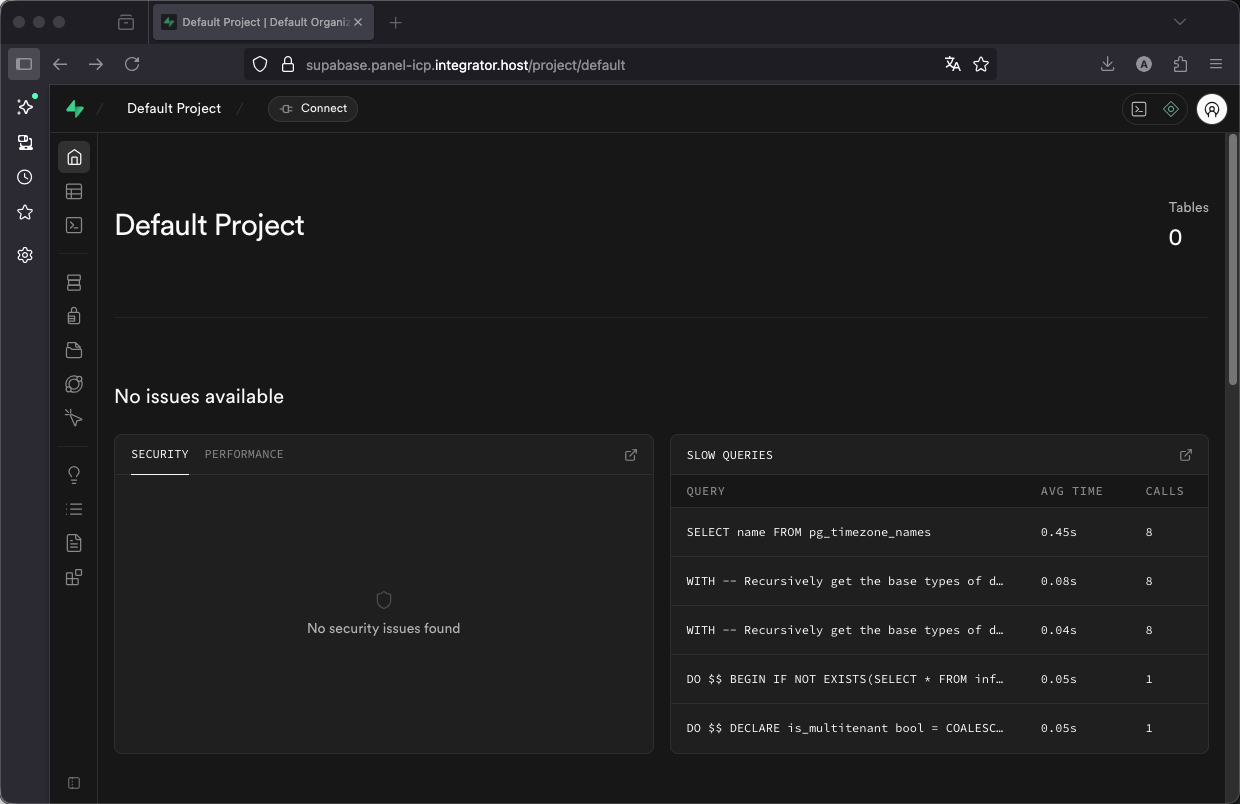This screenshot has height=804, width=1240.
Task: Open the browser application hamburger menu
Action: click(x=1216, y=64)
